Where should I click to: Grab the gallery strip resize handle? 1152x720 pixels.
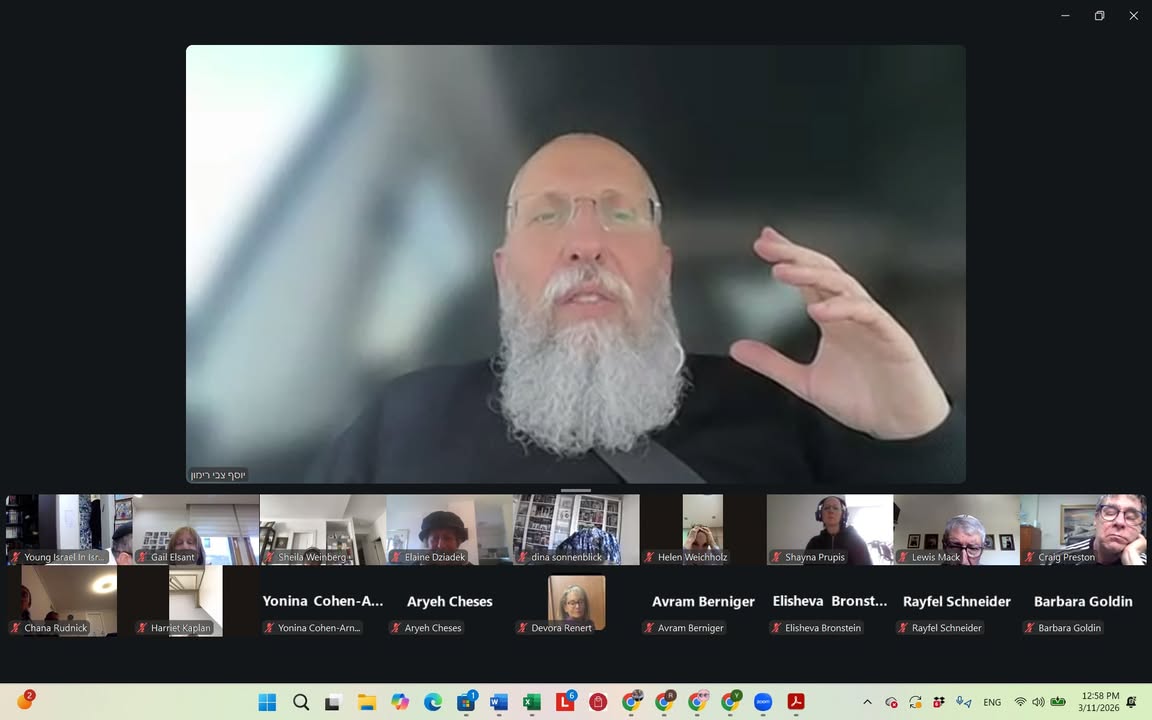[576, 491]
